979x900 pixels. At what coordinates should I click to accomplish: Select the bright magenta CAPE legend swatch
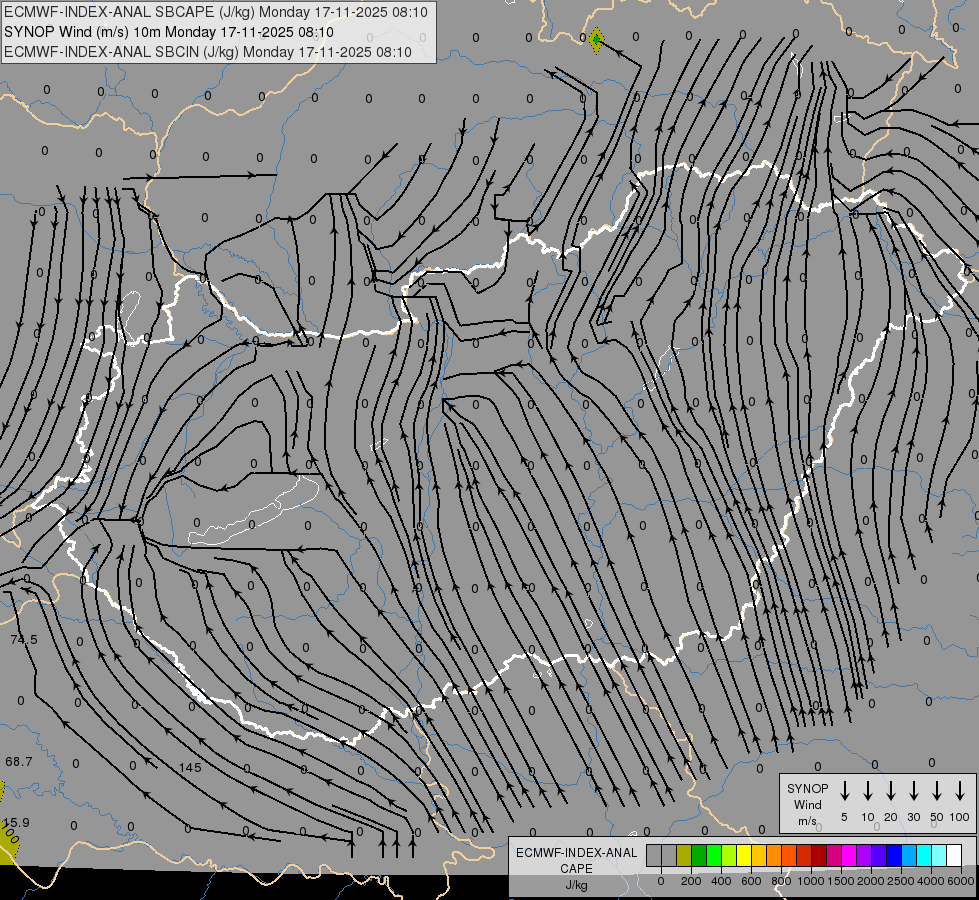[849, 855]
